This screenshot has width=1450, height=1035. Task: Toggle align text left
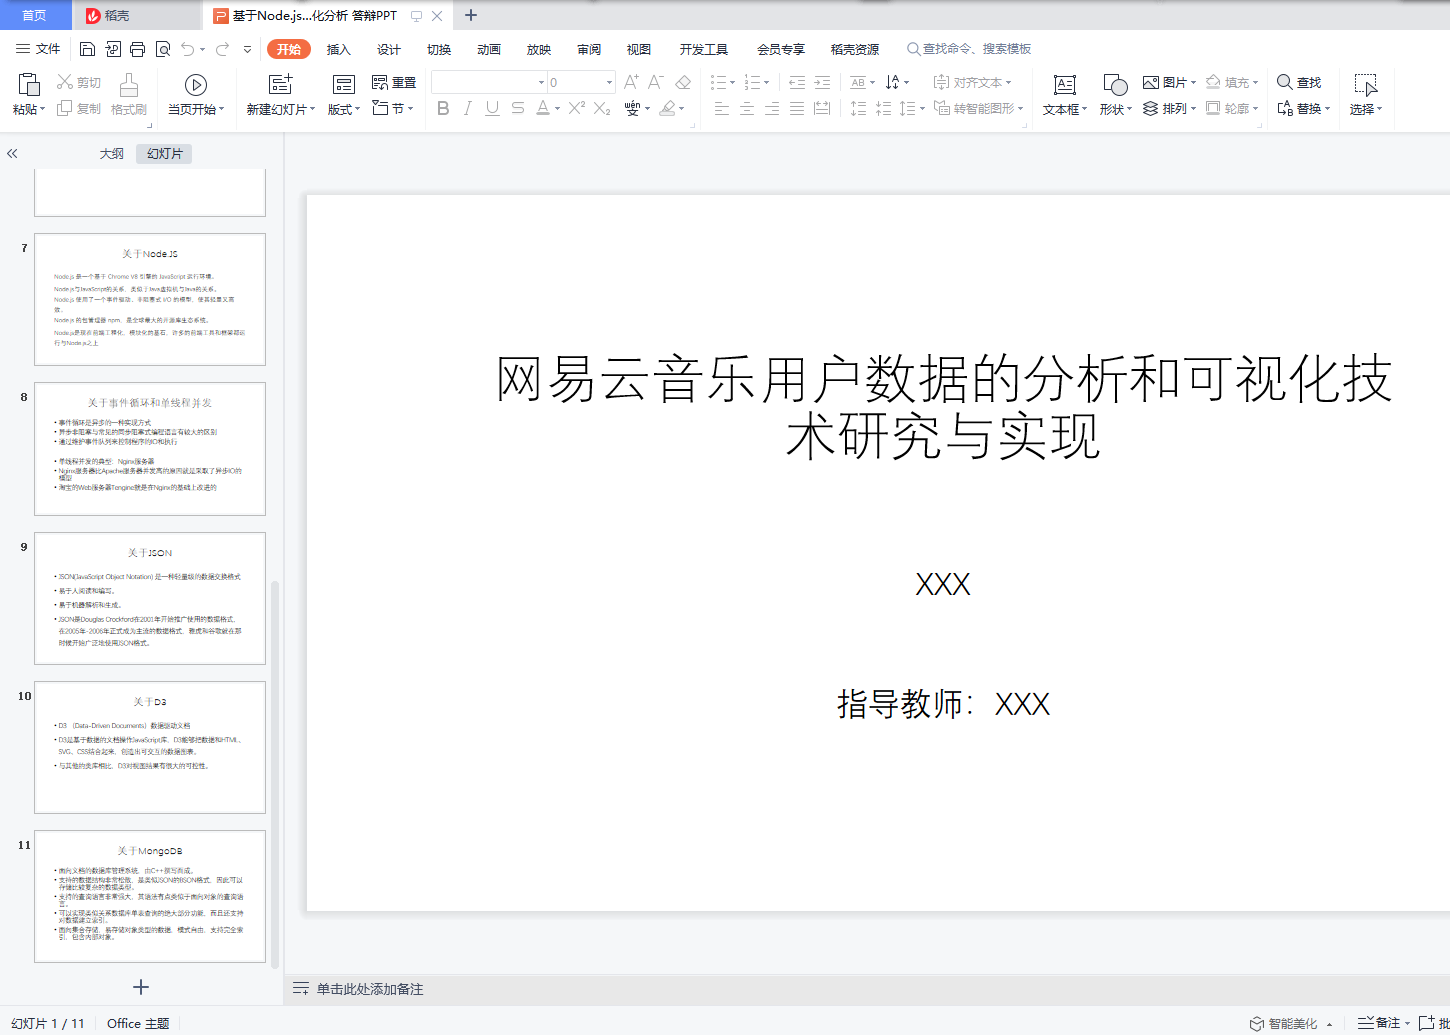pos(722,108)
